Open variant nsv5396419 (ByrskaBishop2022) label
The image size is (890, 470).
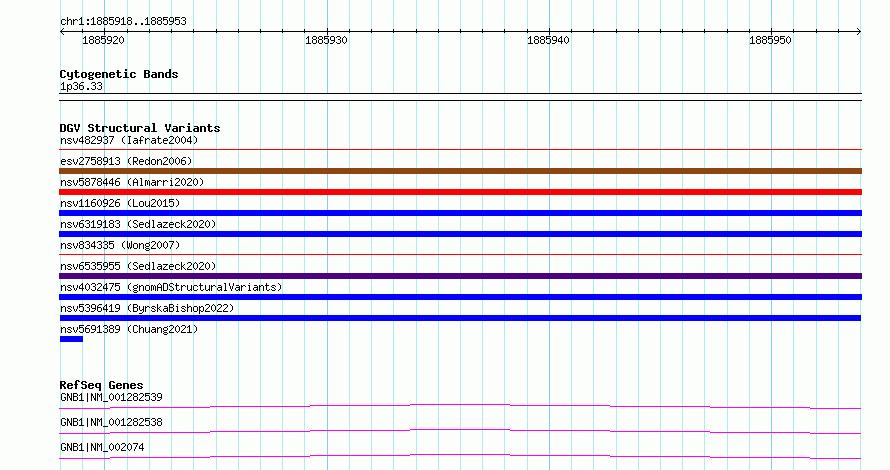pos(147,308)
